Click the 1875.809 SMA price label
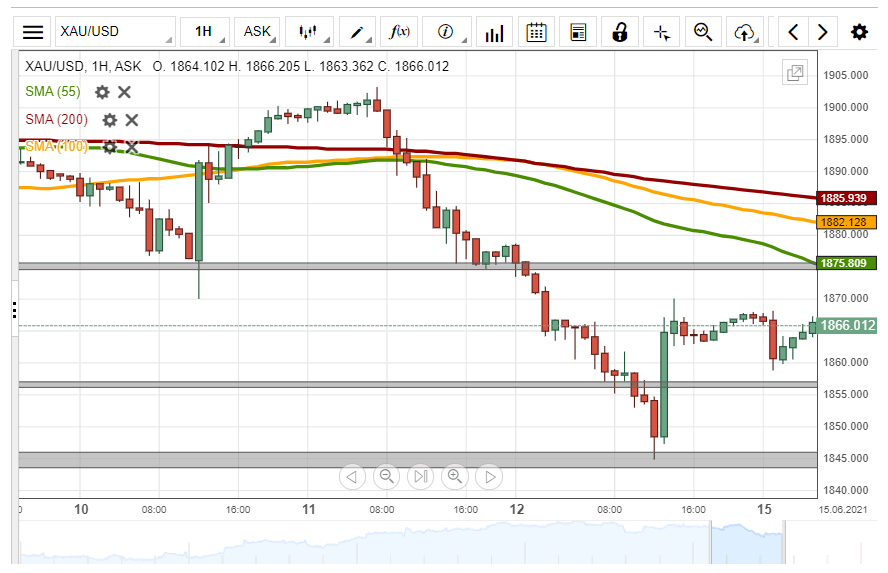 click(846, 263)
